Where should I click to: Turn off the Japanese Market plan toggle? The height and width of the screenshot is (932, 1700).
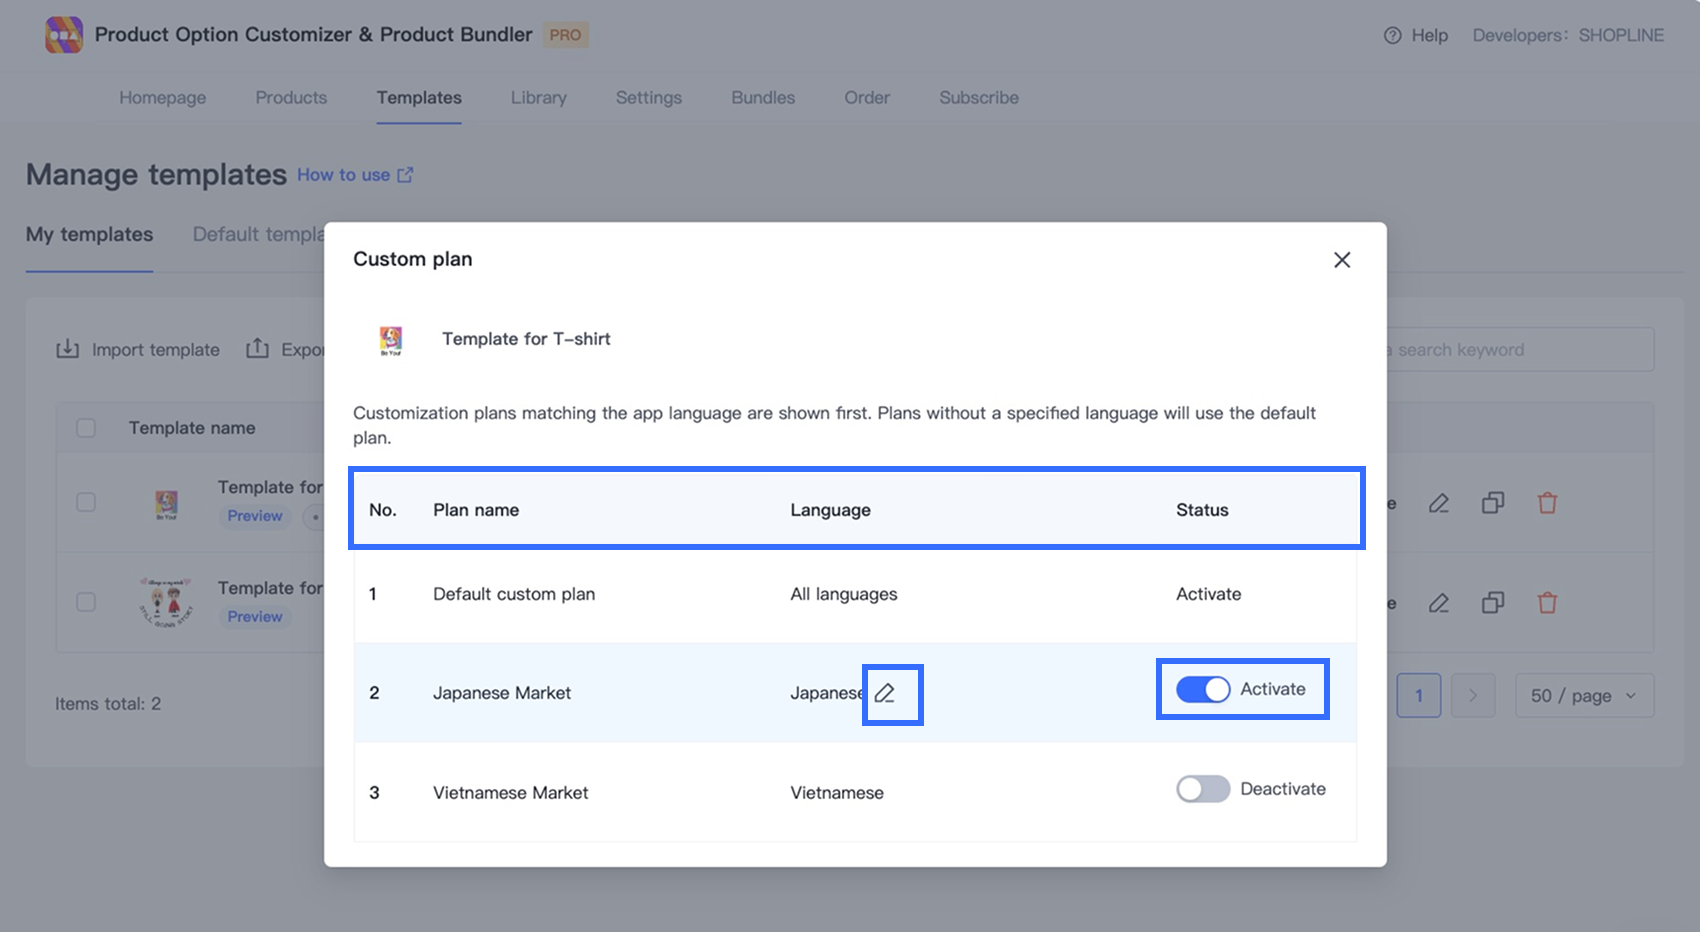(1202, 690)
